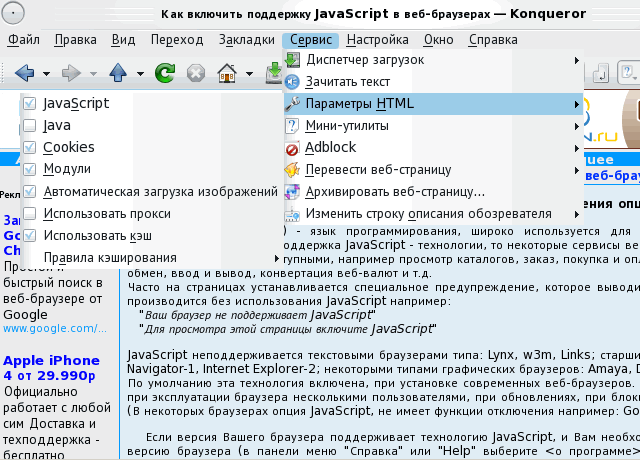Image resolution: width=640 pixels, height=460 pixels.
Task: Open the Вид menu
Action: [123, 40]
